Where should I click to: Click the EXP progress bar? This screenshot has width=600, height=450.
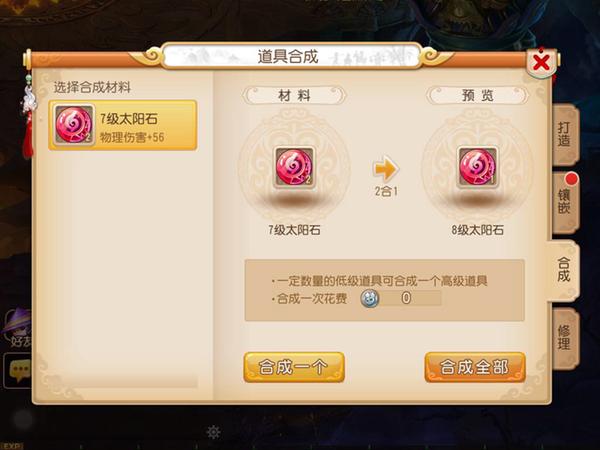pyautogui.click(x=300, y=446)
